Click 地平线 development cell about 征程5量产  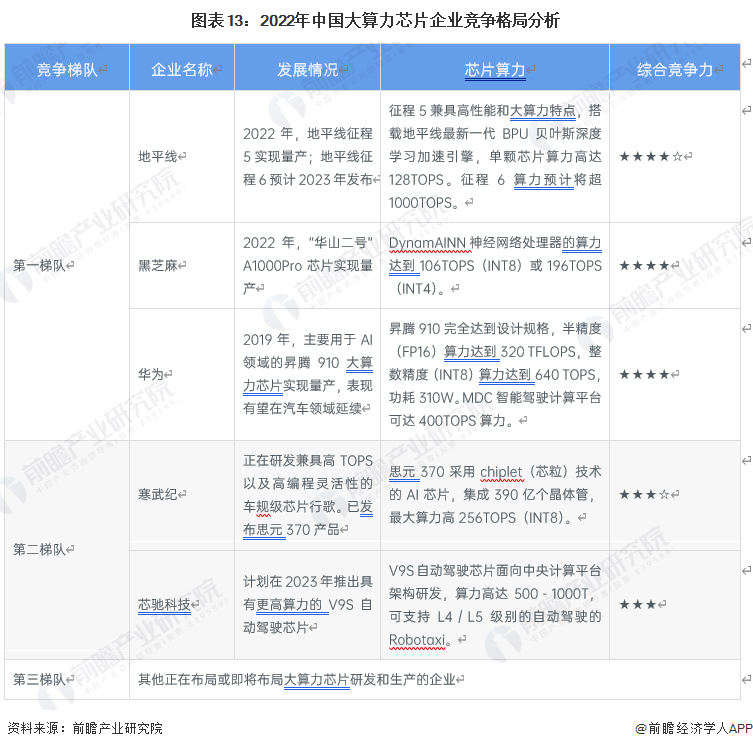[x=308, y=157]
